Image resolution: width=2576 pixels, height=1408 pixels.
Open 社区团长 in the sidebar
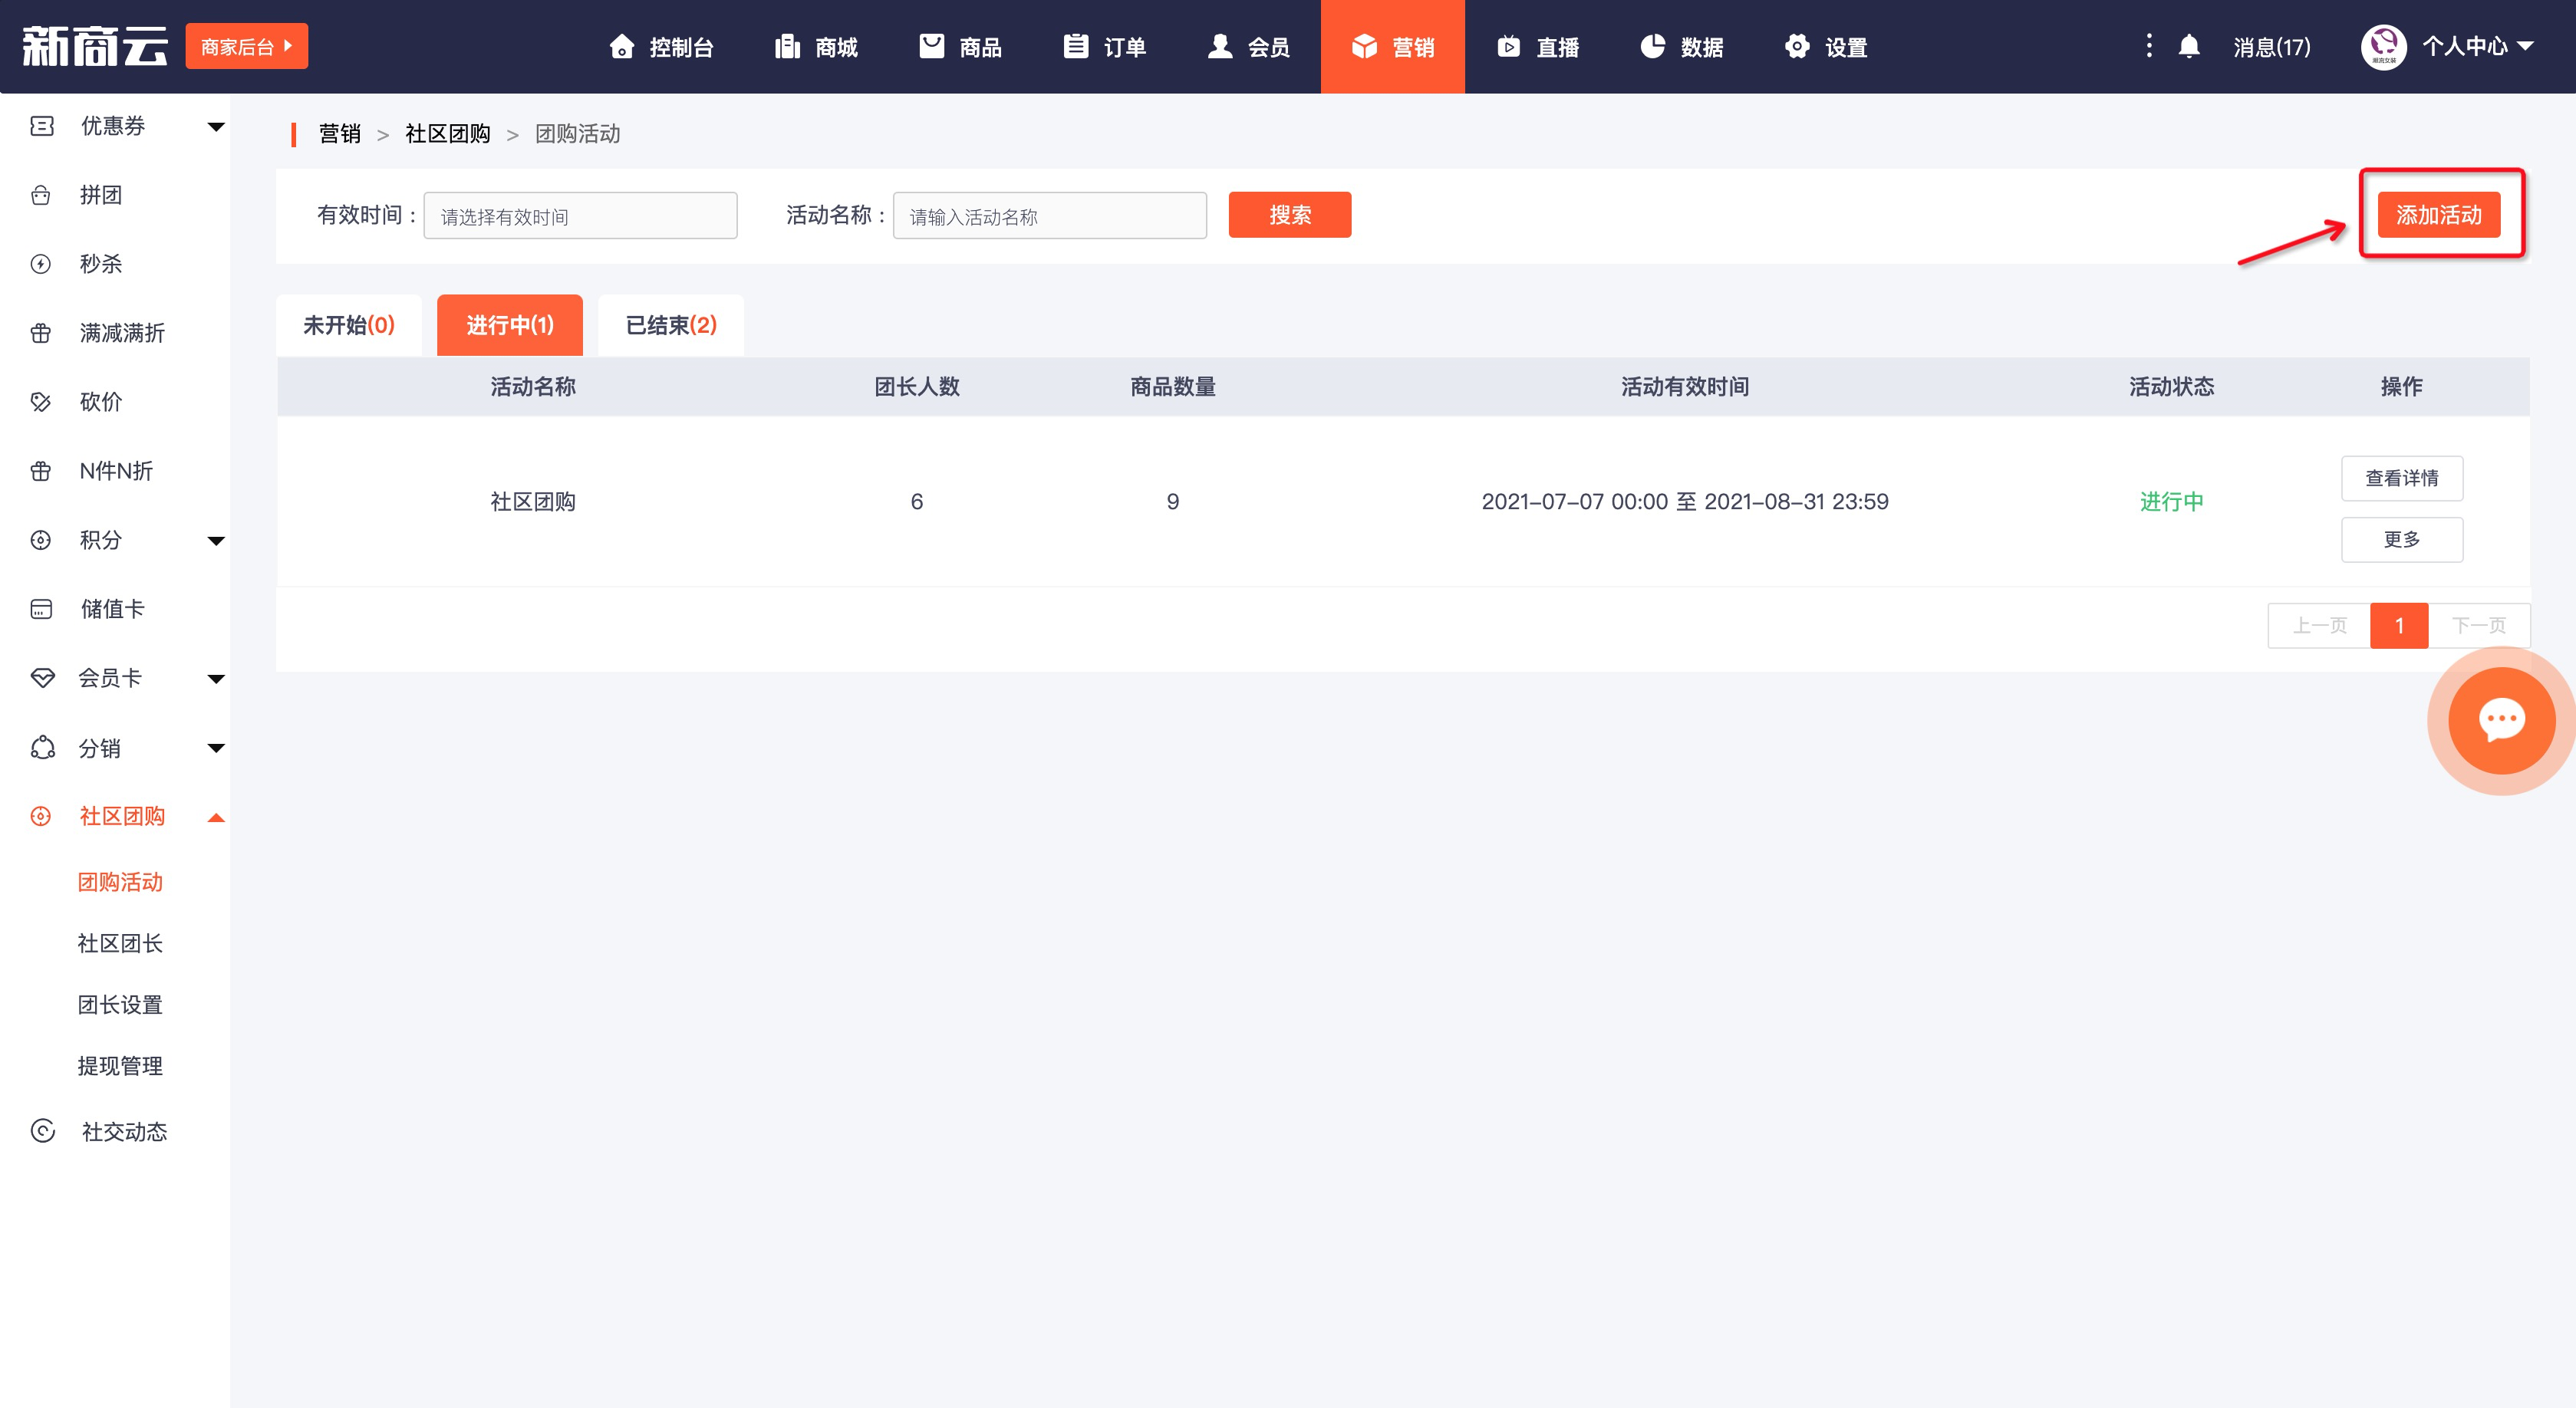(120, 943)
